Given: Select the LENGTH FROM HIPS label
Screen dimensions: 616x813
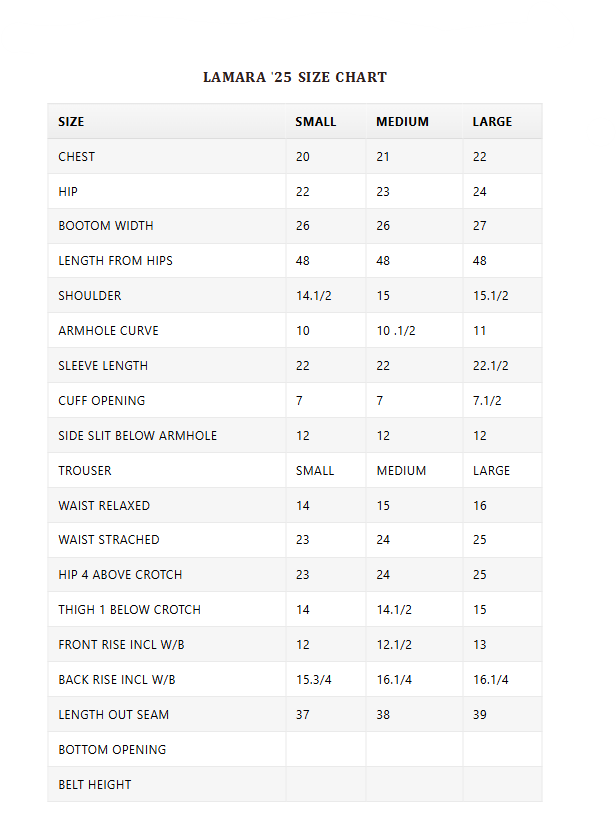Looking at the screenshot, I should point(115,261).
